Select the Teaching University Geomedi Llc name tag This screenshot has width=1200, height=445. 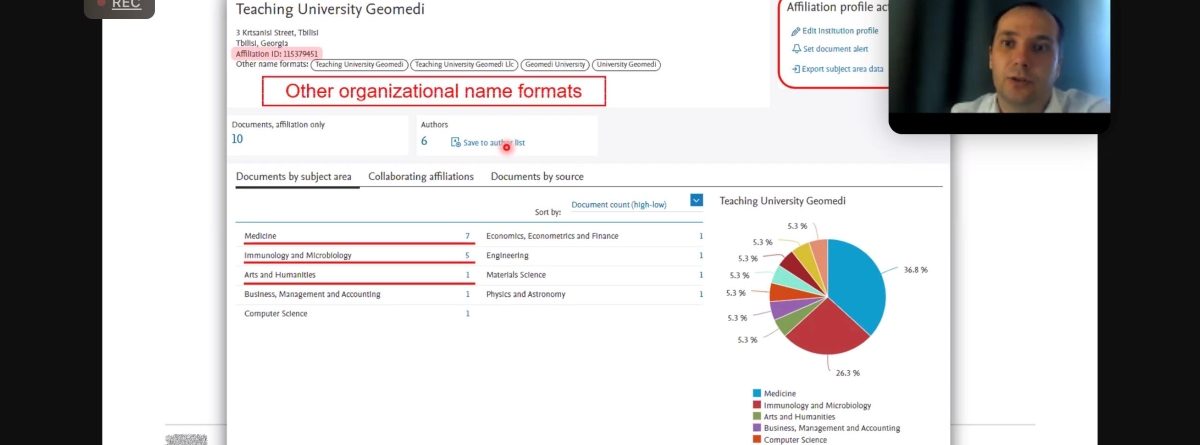coord(465,65)
